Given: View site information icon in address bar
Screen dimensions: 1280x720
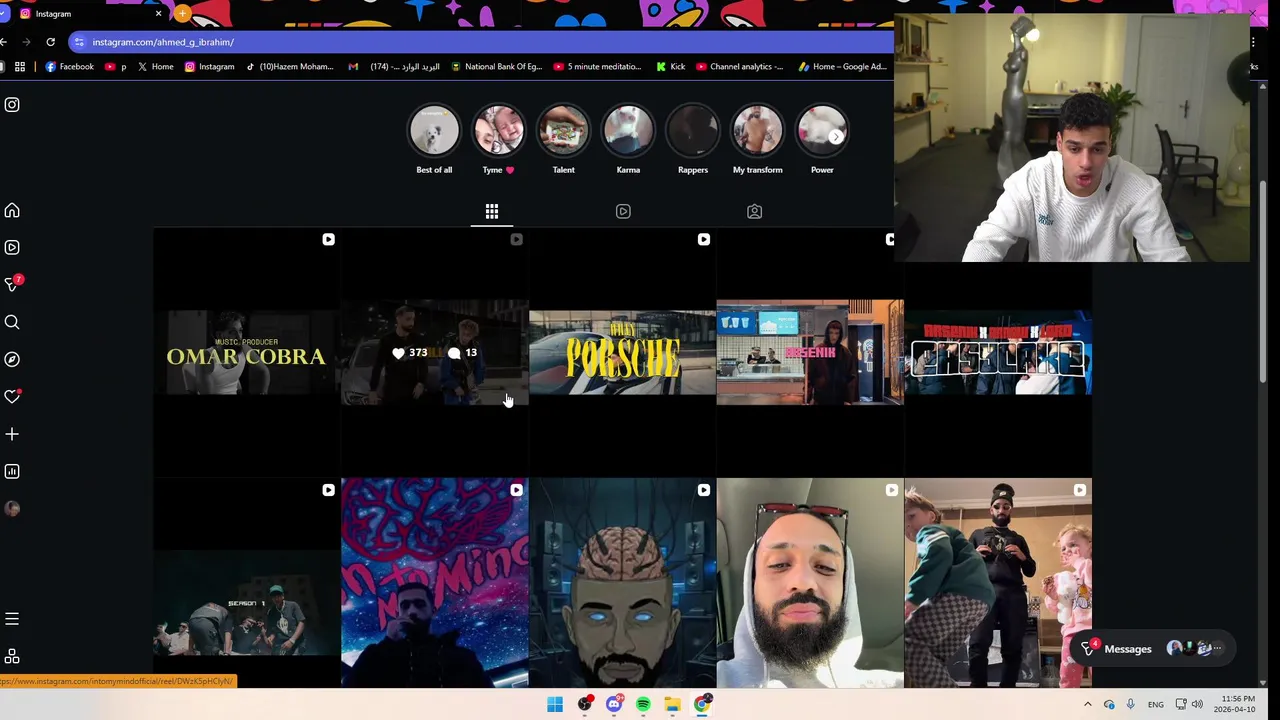Looking at the screenshot, I should 79,42.
